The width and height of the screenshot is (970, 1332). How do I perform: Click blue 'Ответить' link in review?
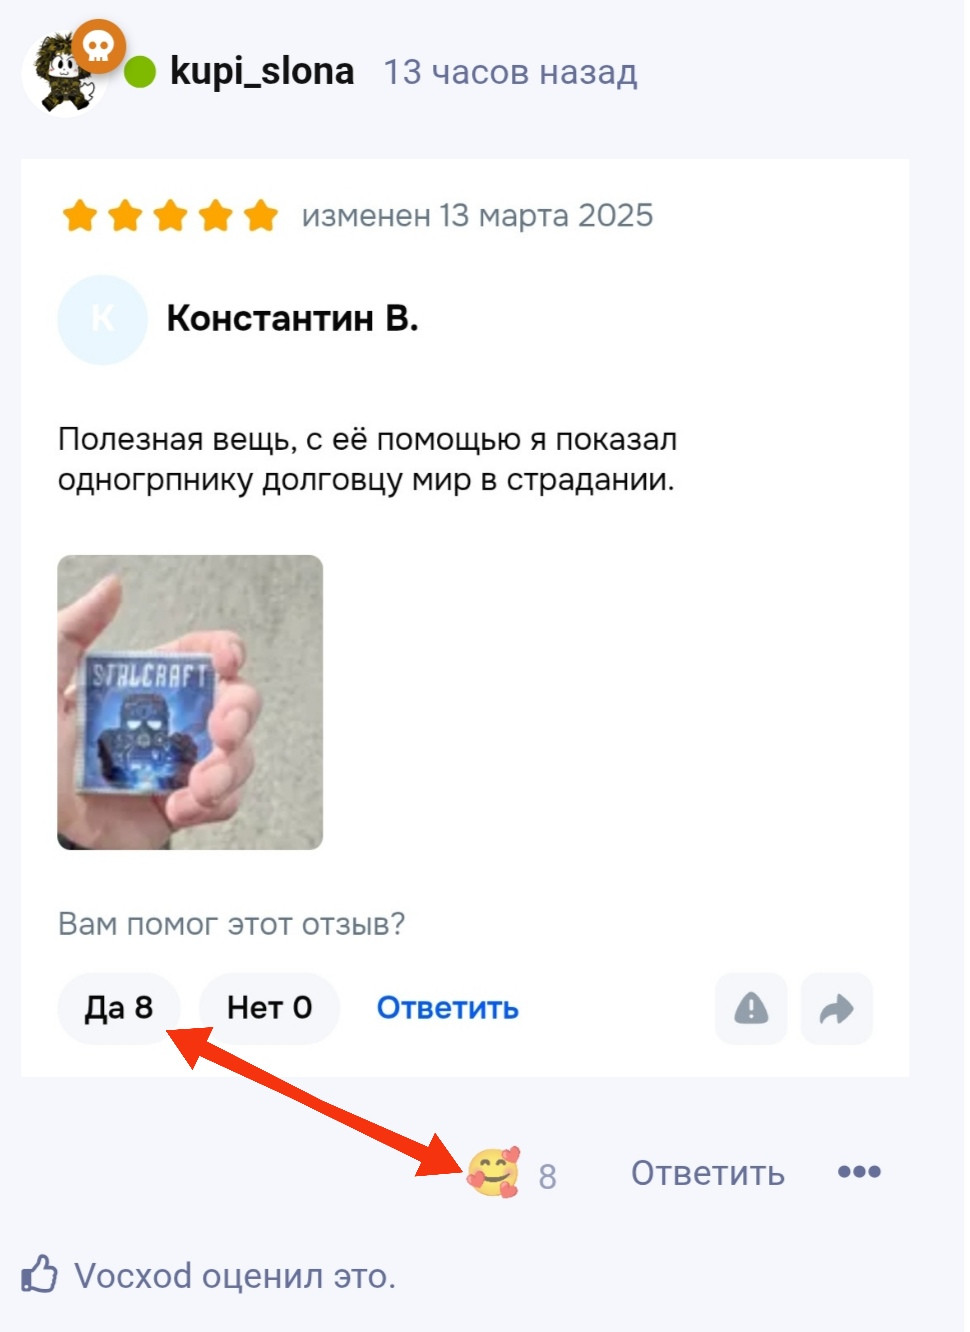pyautogui.click(x=447, y=1008)
